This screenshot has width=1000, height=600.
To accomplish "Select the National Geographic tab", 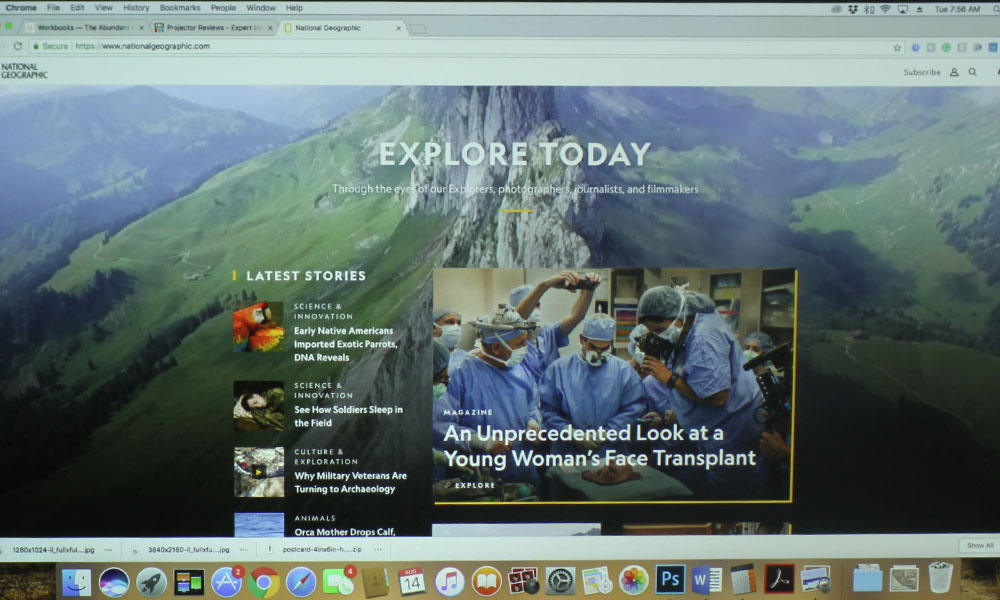I will click(343, 27).
